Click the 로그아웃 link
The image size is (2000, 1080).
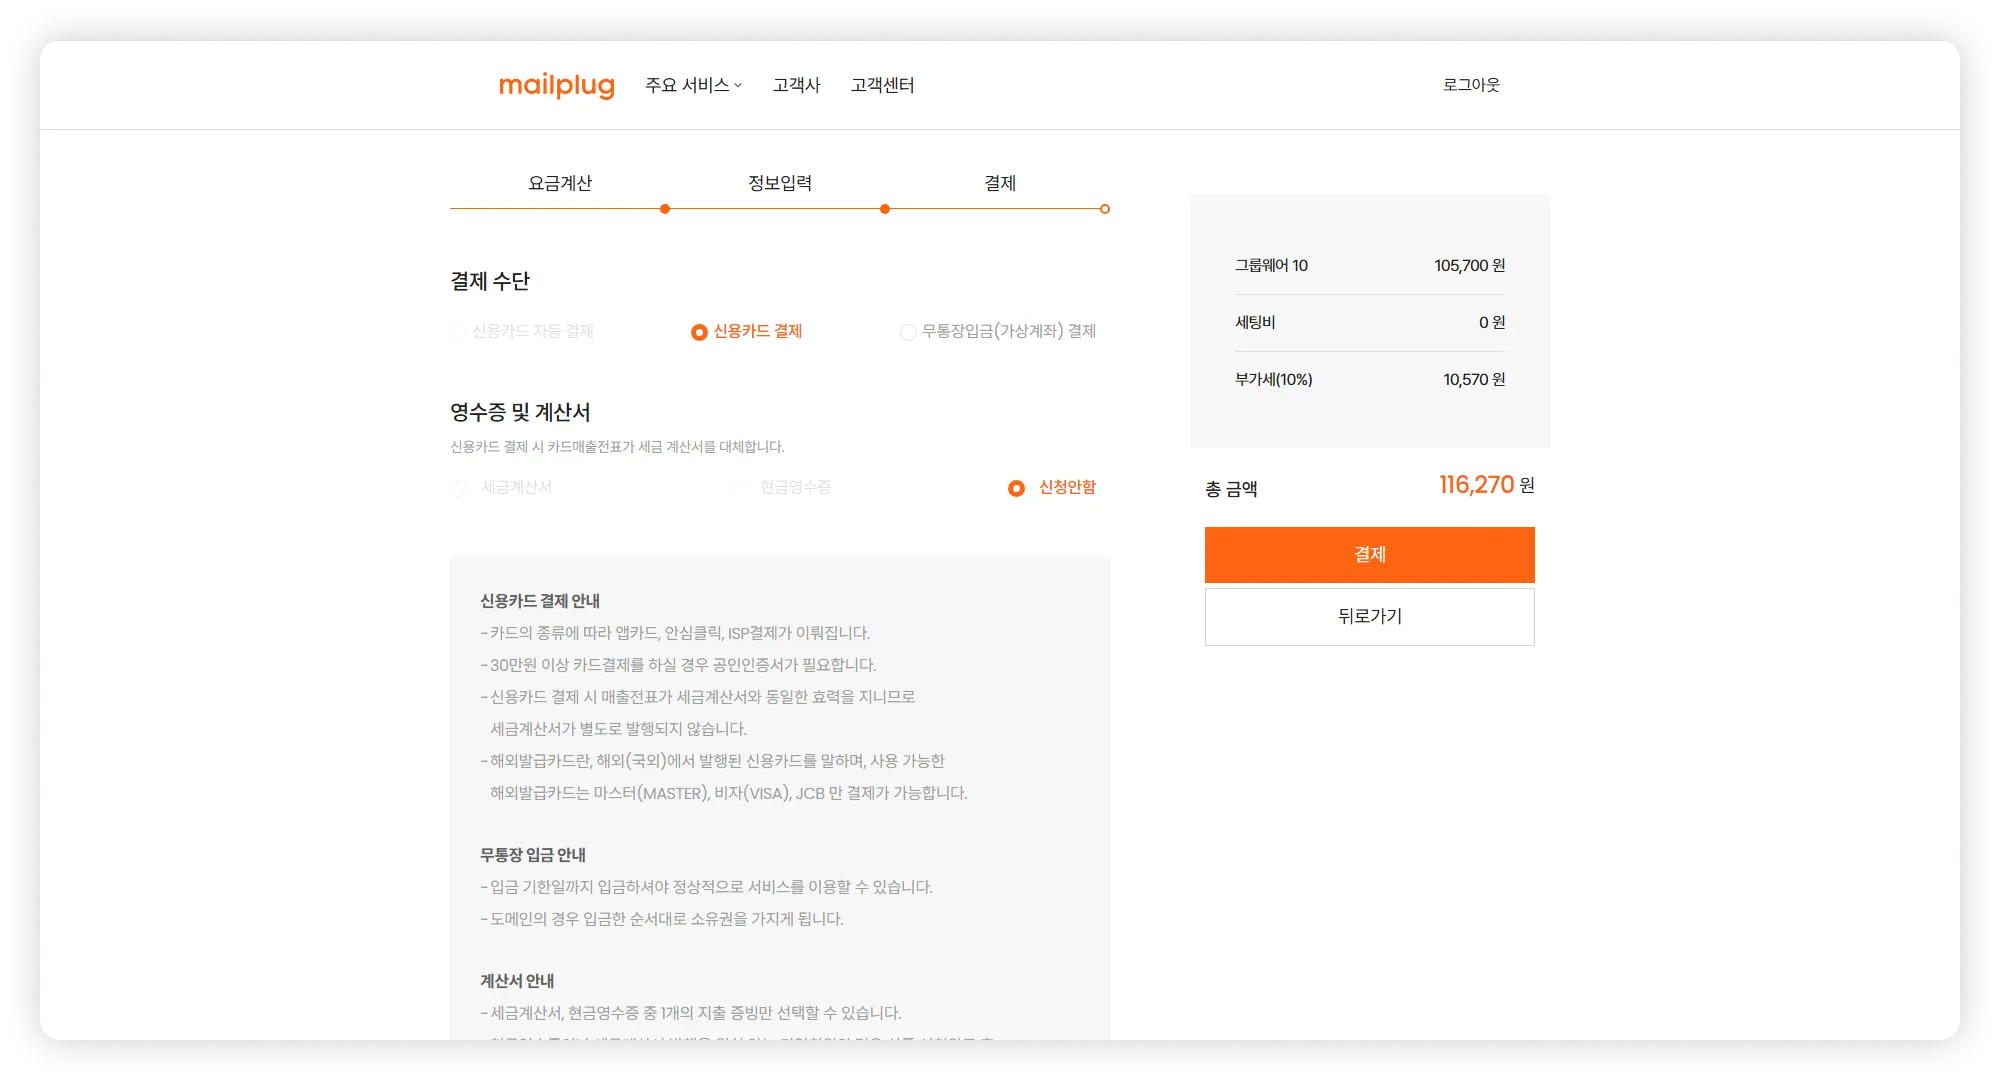pyautogui.click(x=1470, y=85)
